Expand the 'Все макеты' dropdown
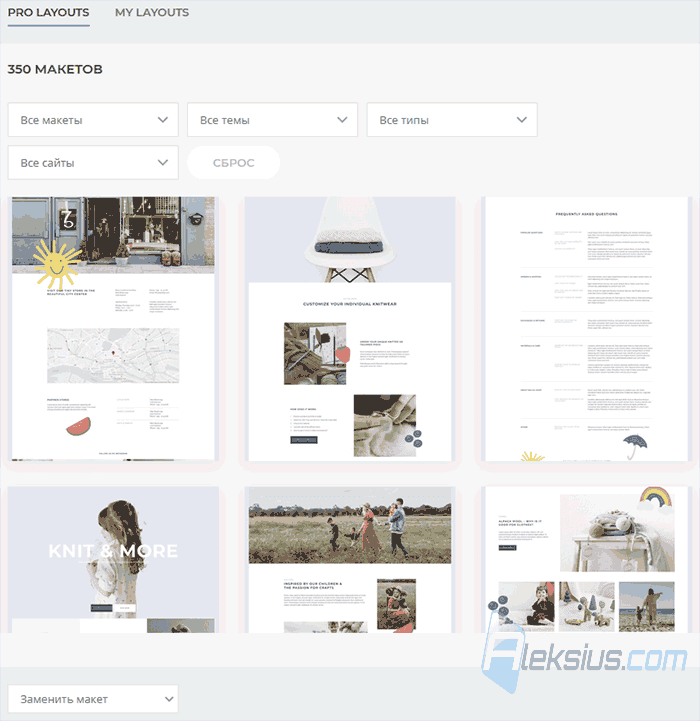The image size is (700, 721). coord(93,120)
